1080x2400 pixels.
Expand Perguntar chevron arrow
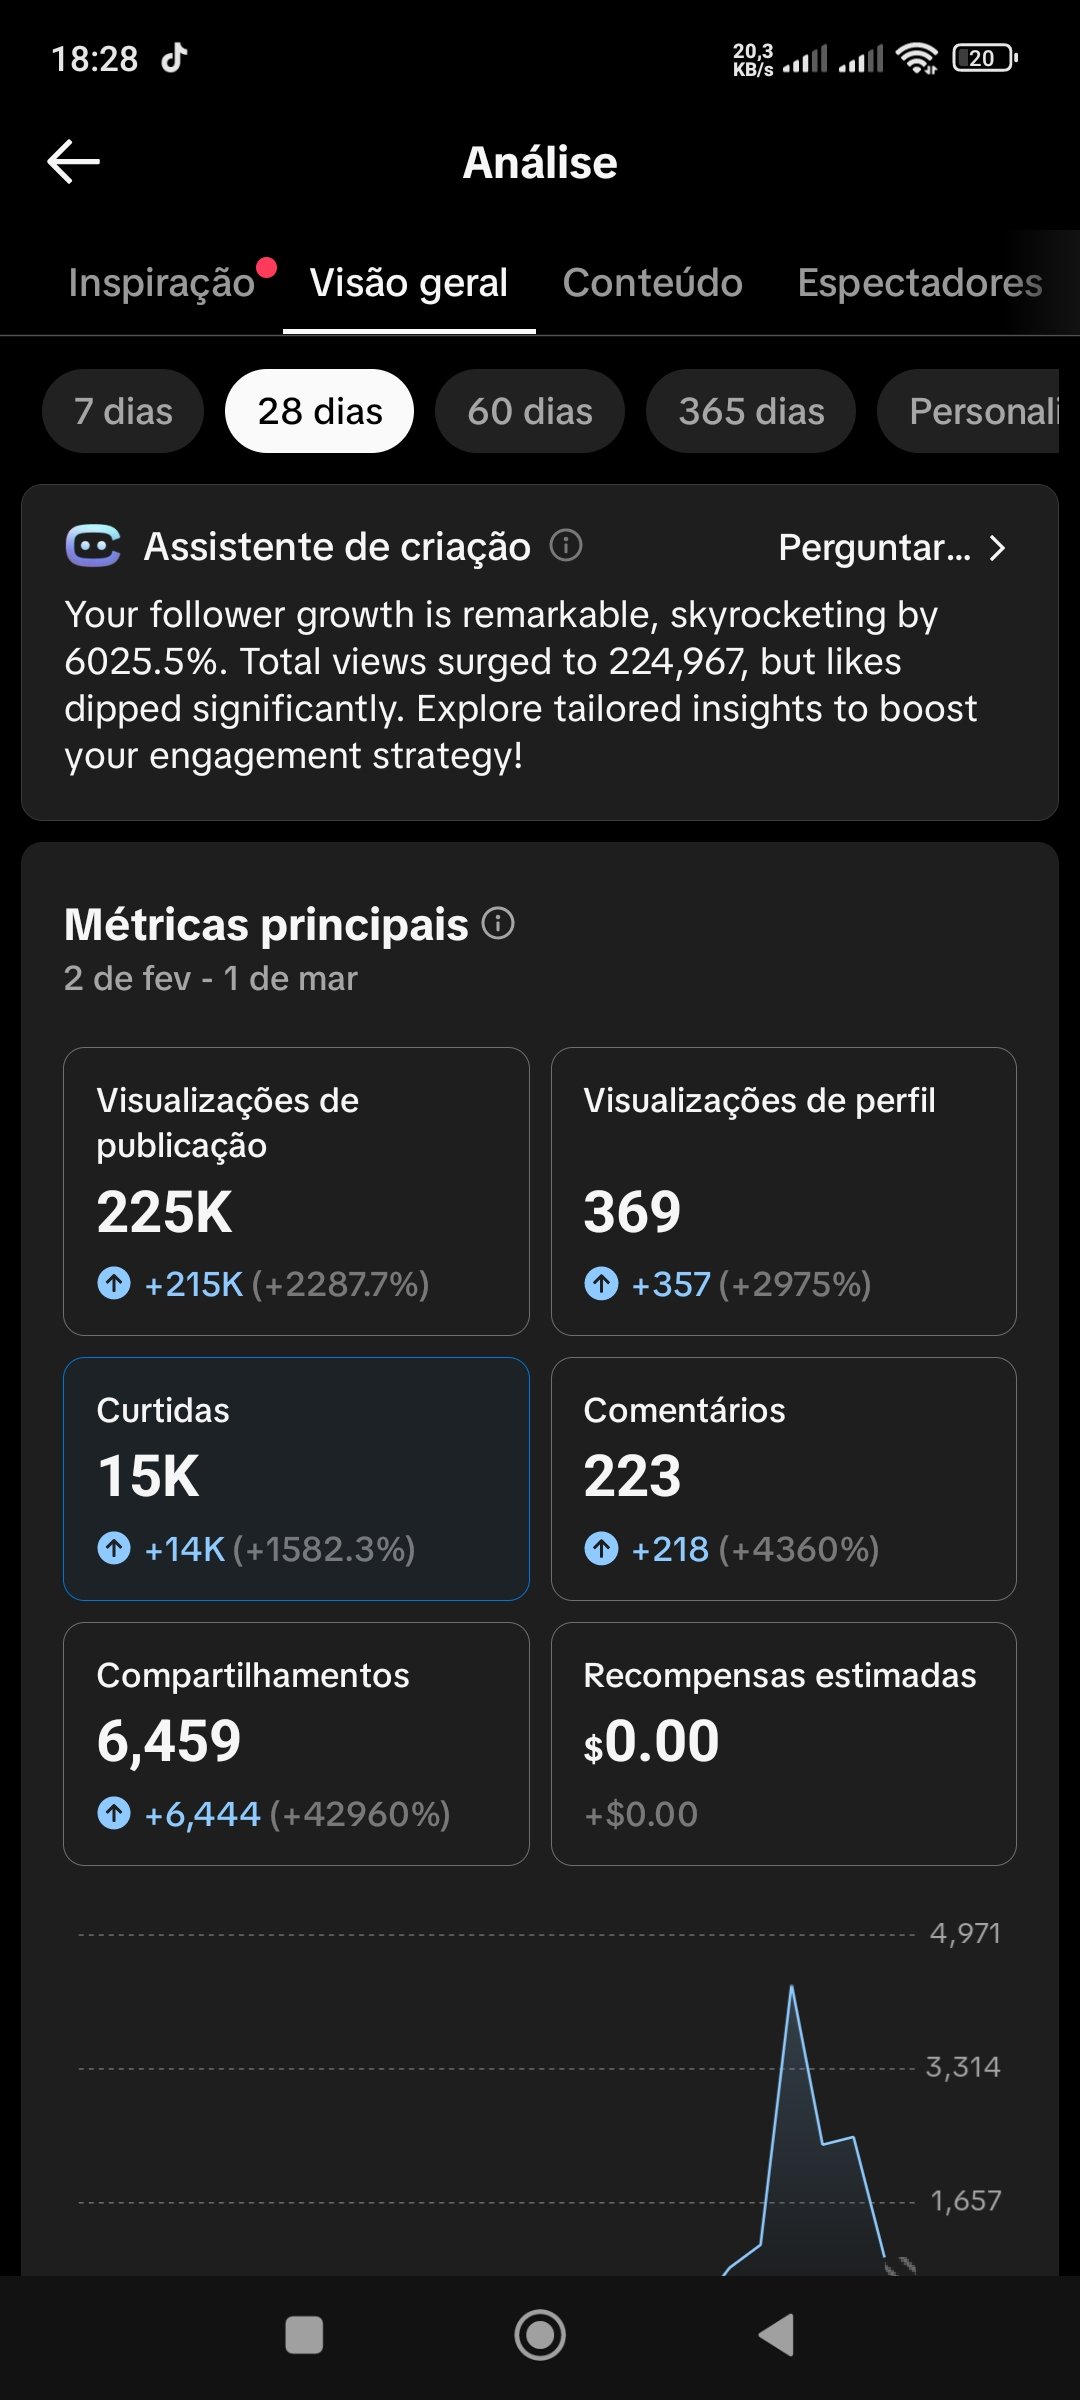[x=996, y=548]
